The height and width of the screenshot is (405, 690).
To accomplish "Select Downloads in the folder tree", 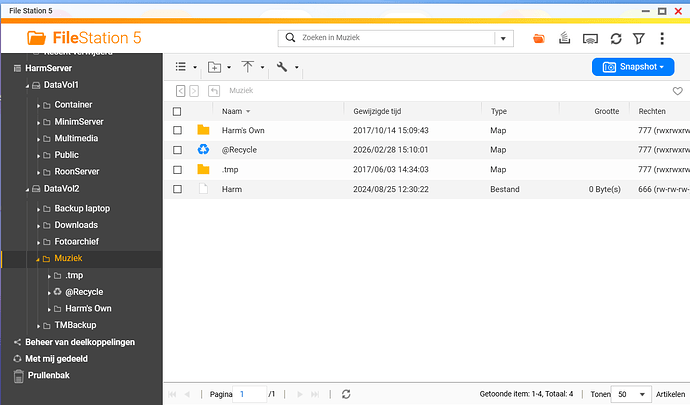I will click(76, 225).
